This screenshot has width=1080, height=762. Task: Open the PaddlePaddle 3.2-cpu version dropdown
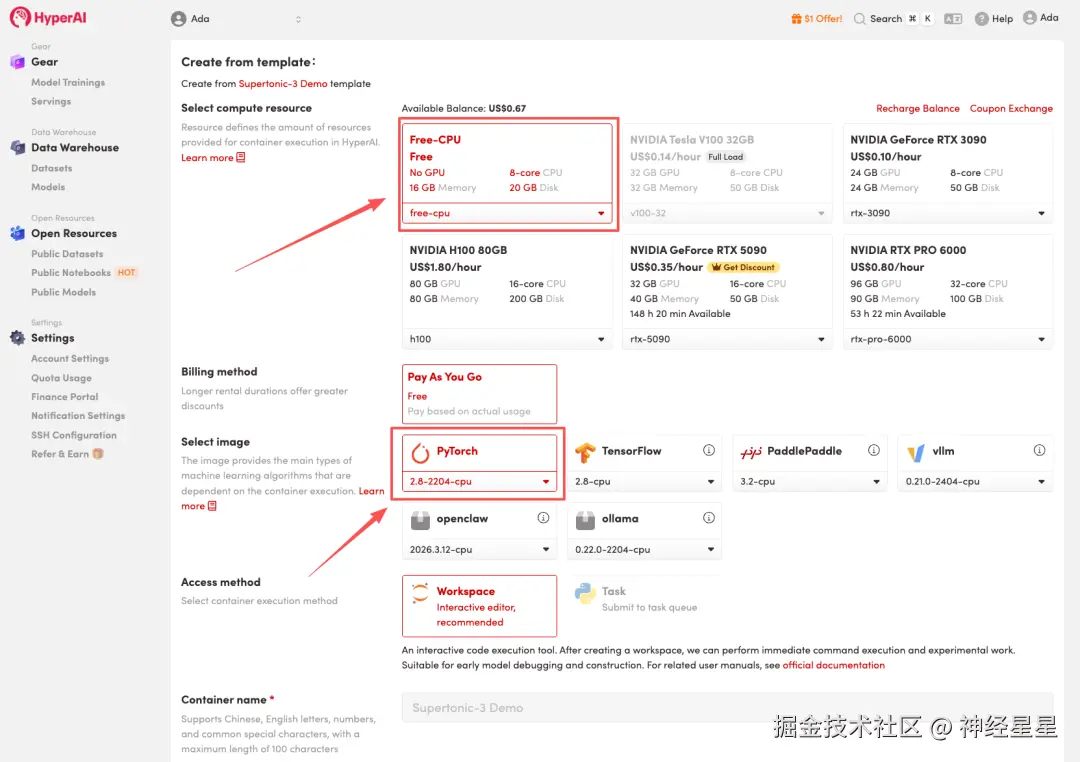(810, 482)
